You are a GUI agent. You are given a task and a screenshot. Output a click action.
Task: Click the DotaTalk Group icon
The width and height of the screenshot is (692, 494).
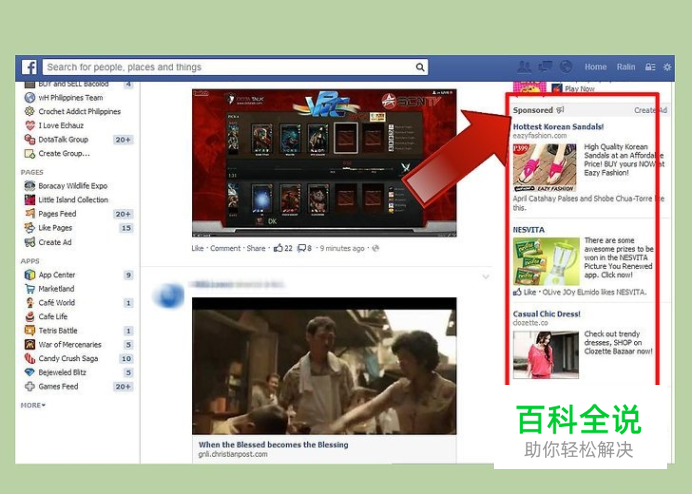pos(30,140)
